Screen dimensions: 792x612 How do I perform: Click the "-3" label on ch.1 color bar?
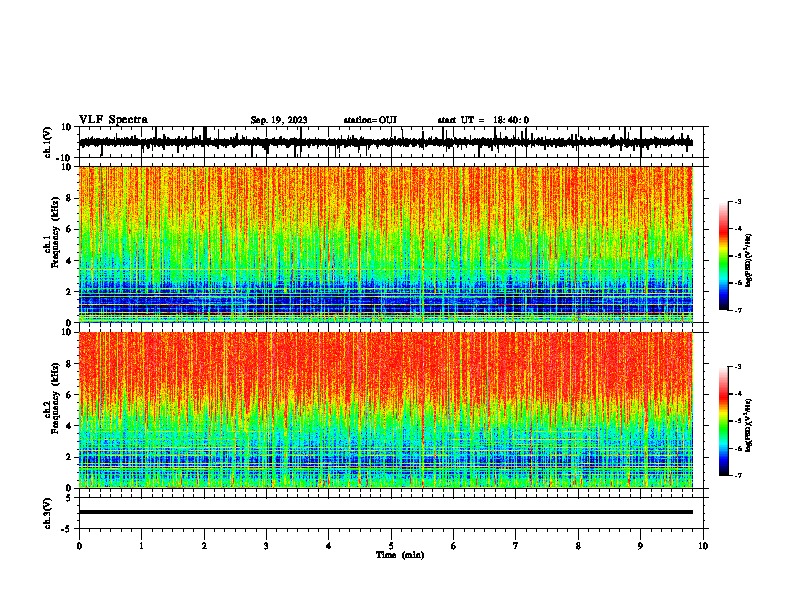(x=737, y=201)
